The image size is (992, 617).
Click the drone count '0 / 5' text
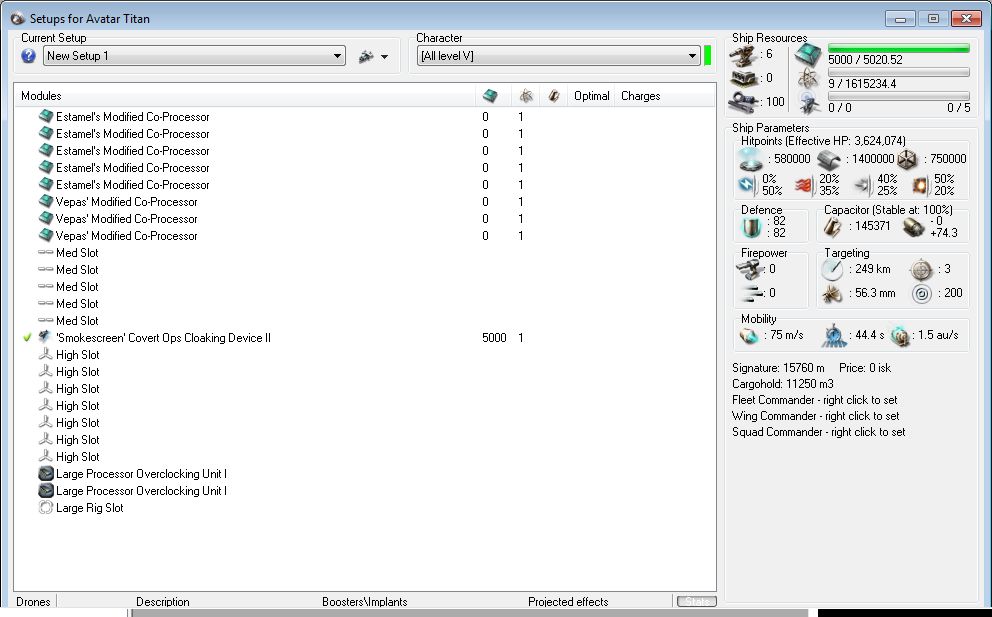[958, 108]
